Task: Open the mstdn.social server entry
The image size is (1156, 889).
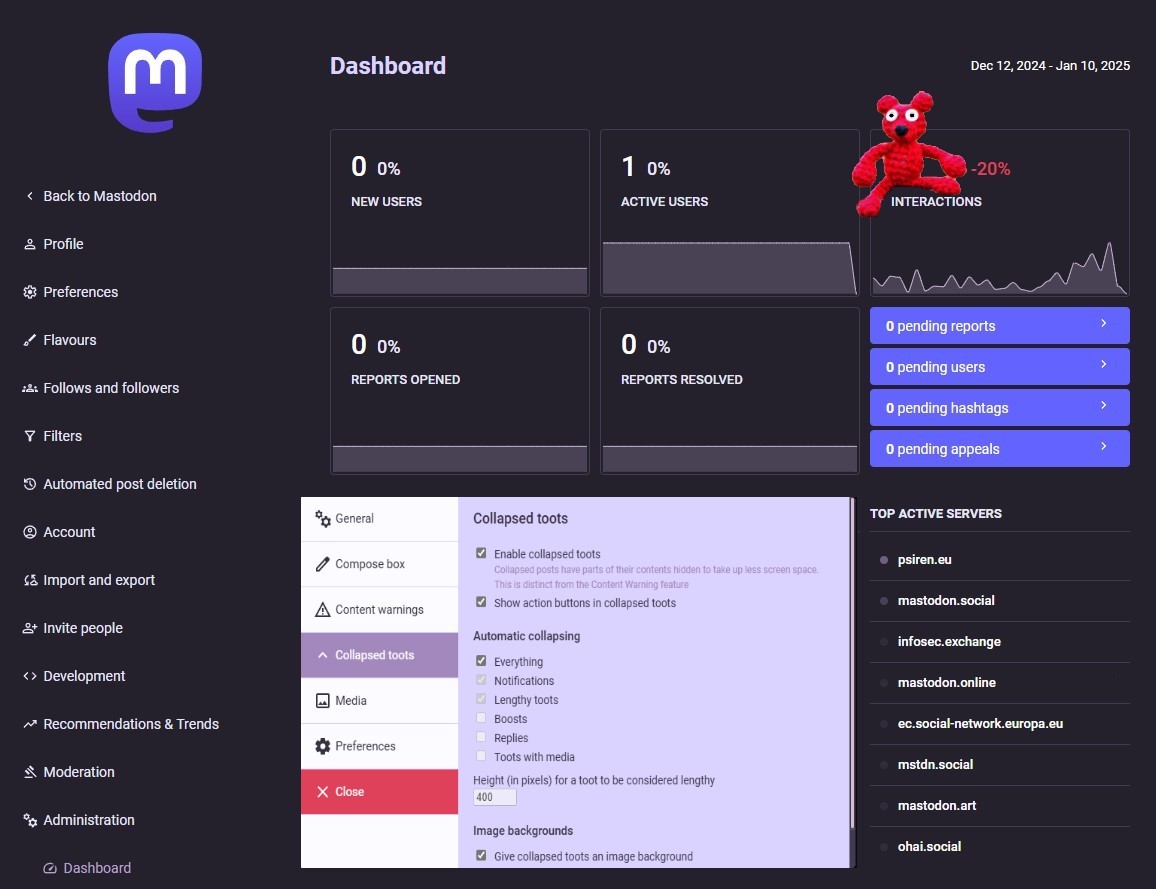Action: [1000, 765]
